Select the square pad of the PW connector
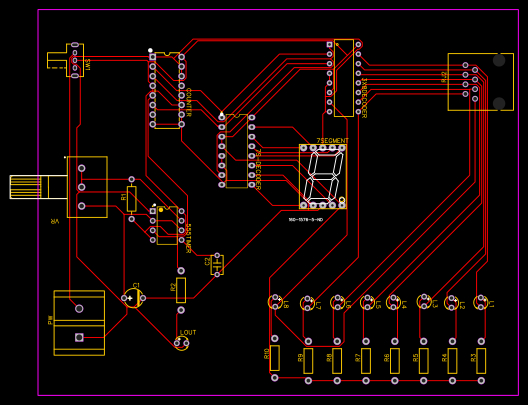The height and width of the screenshot is (405, 528). click(x=79, y=337)
